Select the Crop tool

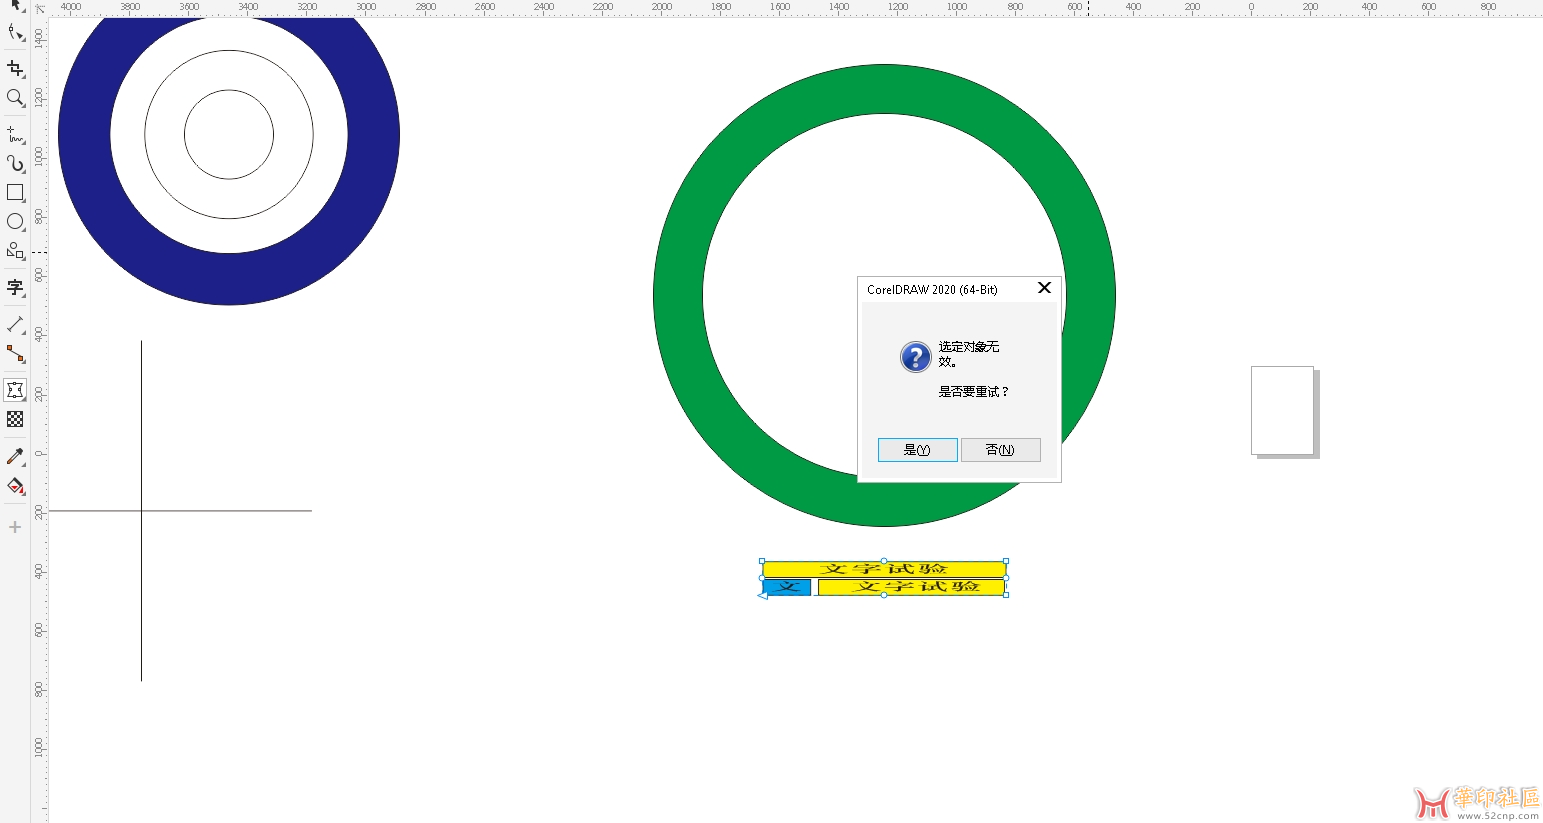15,68
